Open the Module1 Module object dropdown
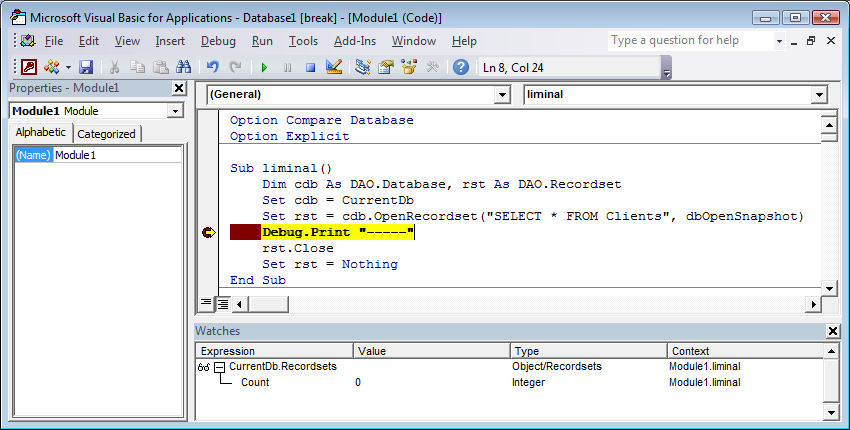The width and height of the screenshot is (850, 430). coord(175,111)
